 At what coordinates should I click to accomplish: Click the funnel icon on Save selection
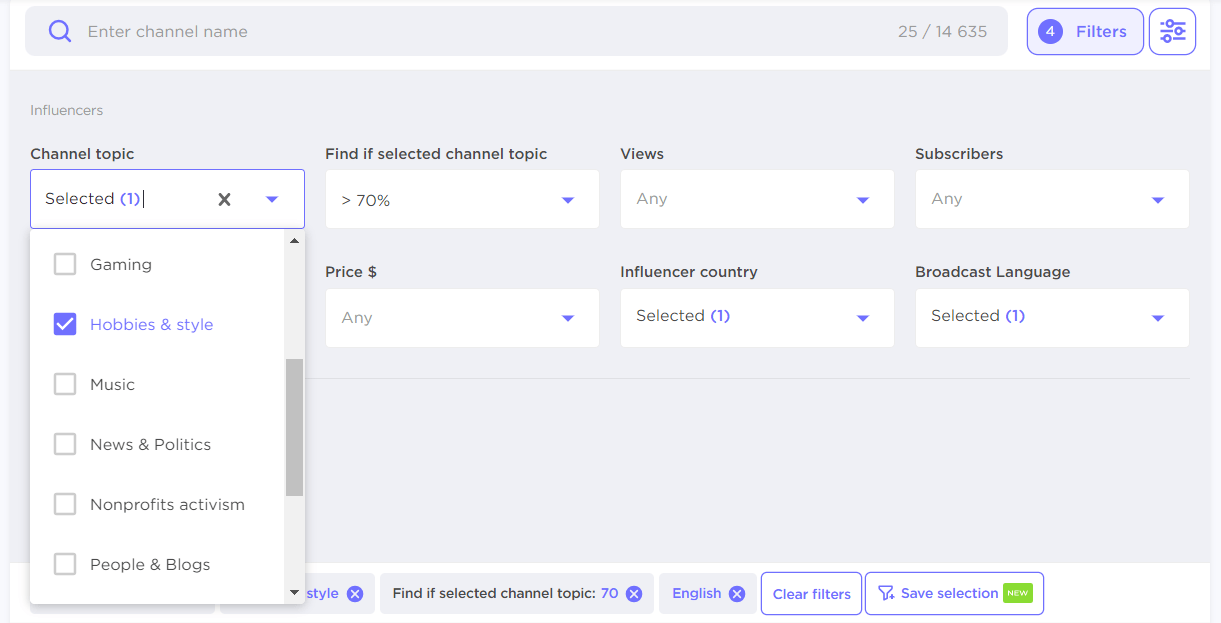coord(886,593)
